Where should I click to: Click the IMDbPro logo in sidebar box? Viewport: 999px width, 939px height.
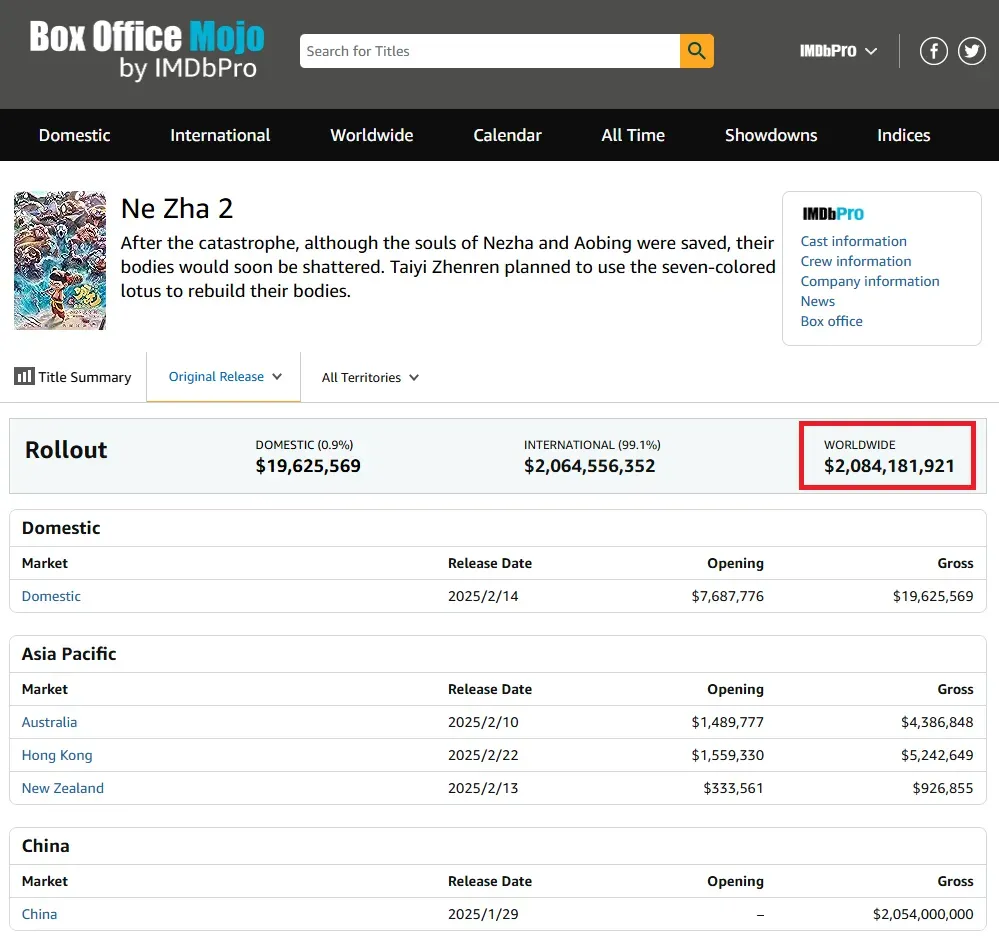tap(833, 213)
